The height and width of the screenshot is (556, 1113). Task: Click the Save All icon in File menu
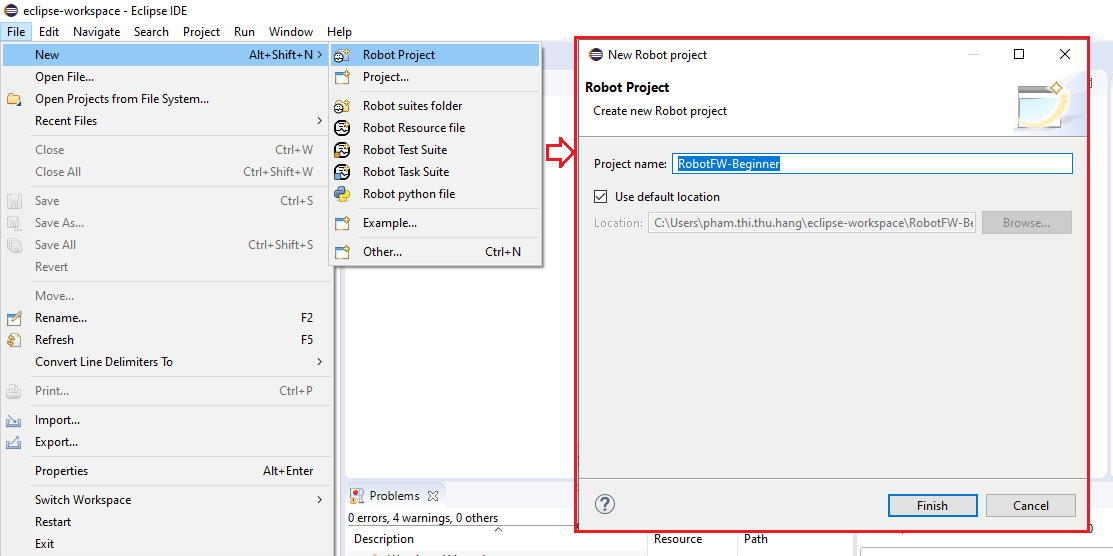pyautogui.click(x=14, y=245)
